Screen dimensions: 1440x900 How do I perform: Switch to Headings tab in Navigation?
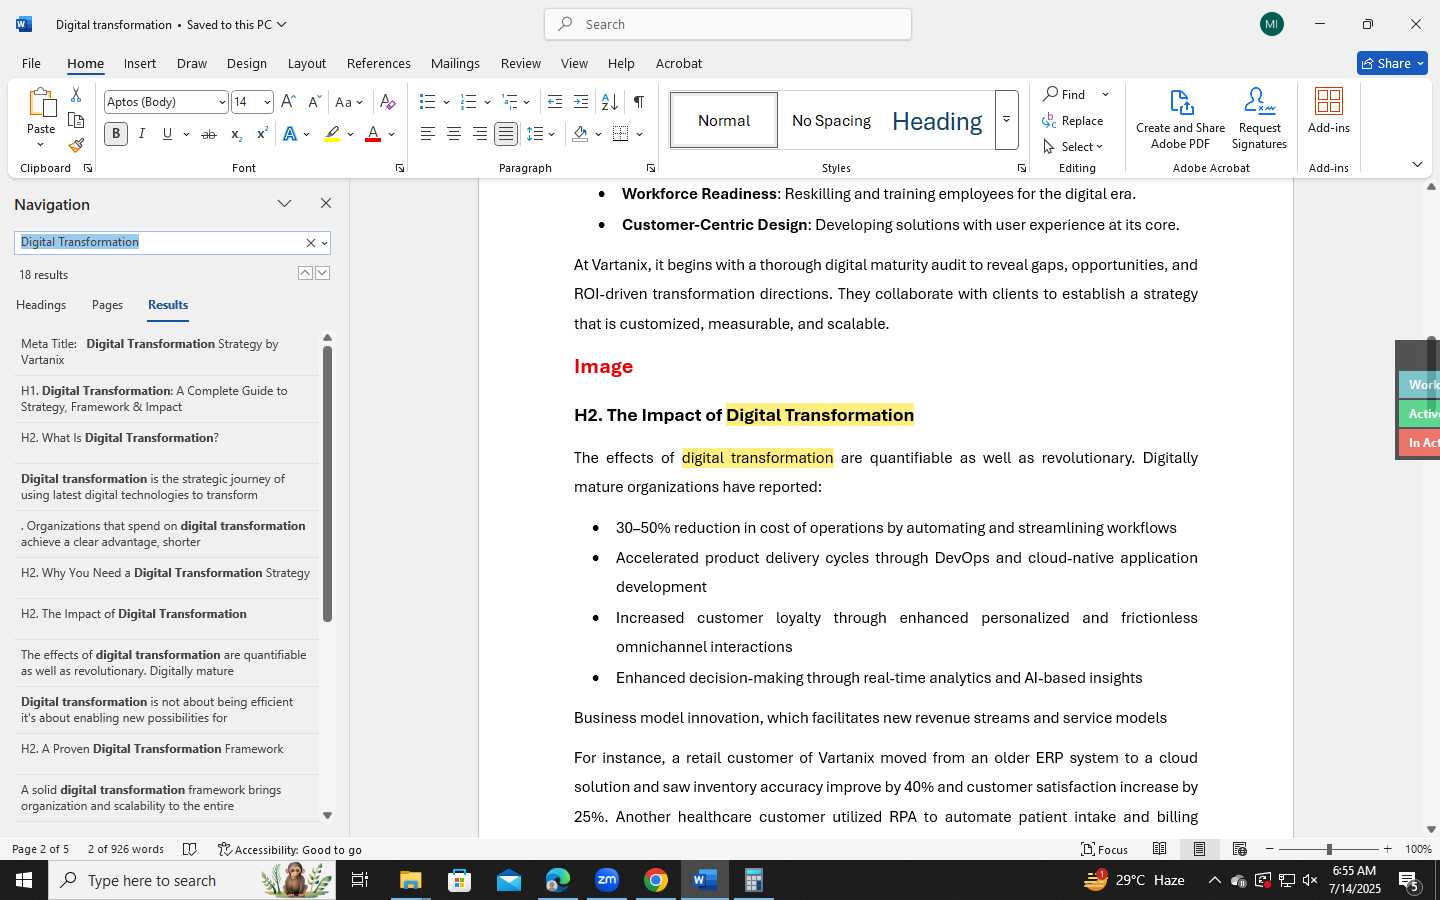[x=41, y=305]
